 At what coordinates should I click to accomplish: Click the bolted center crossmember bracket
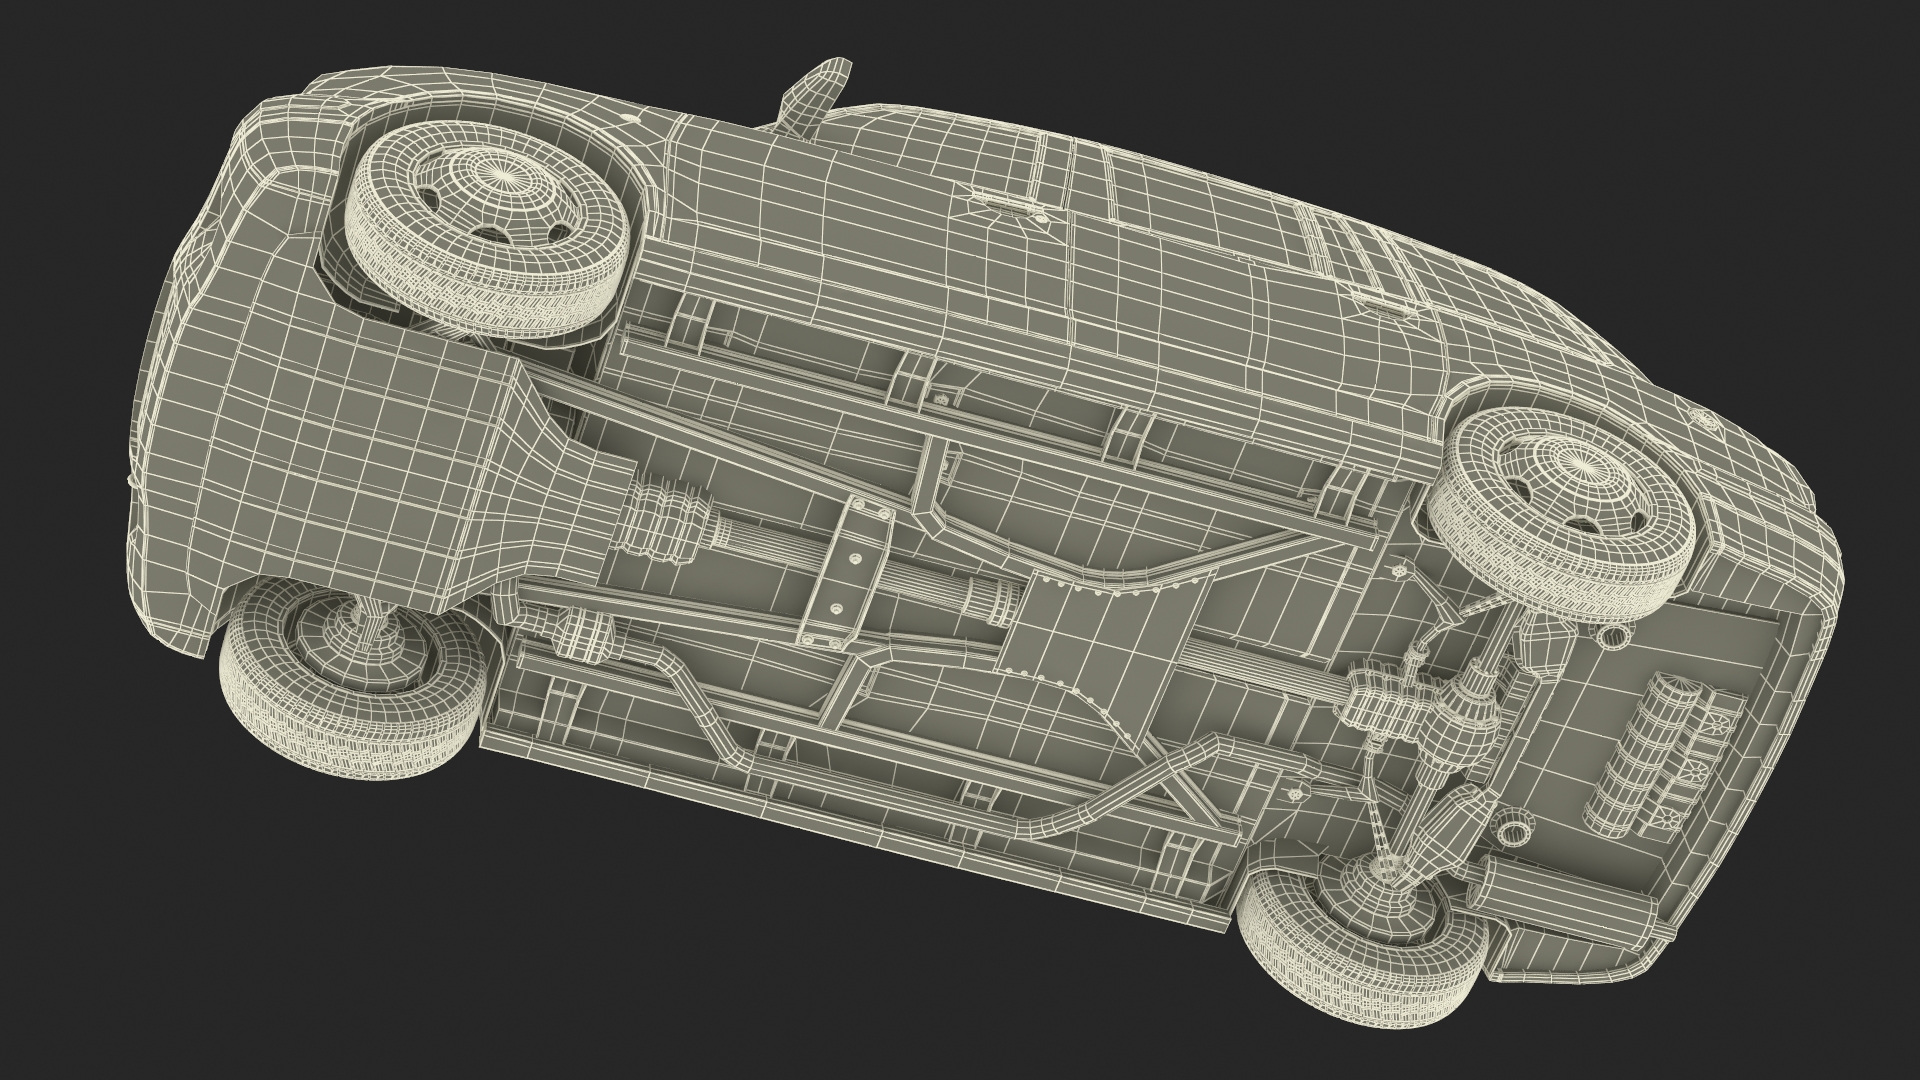[845, 570]
